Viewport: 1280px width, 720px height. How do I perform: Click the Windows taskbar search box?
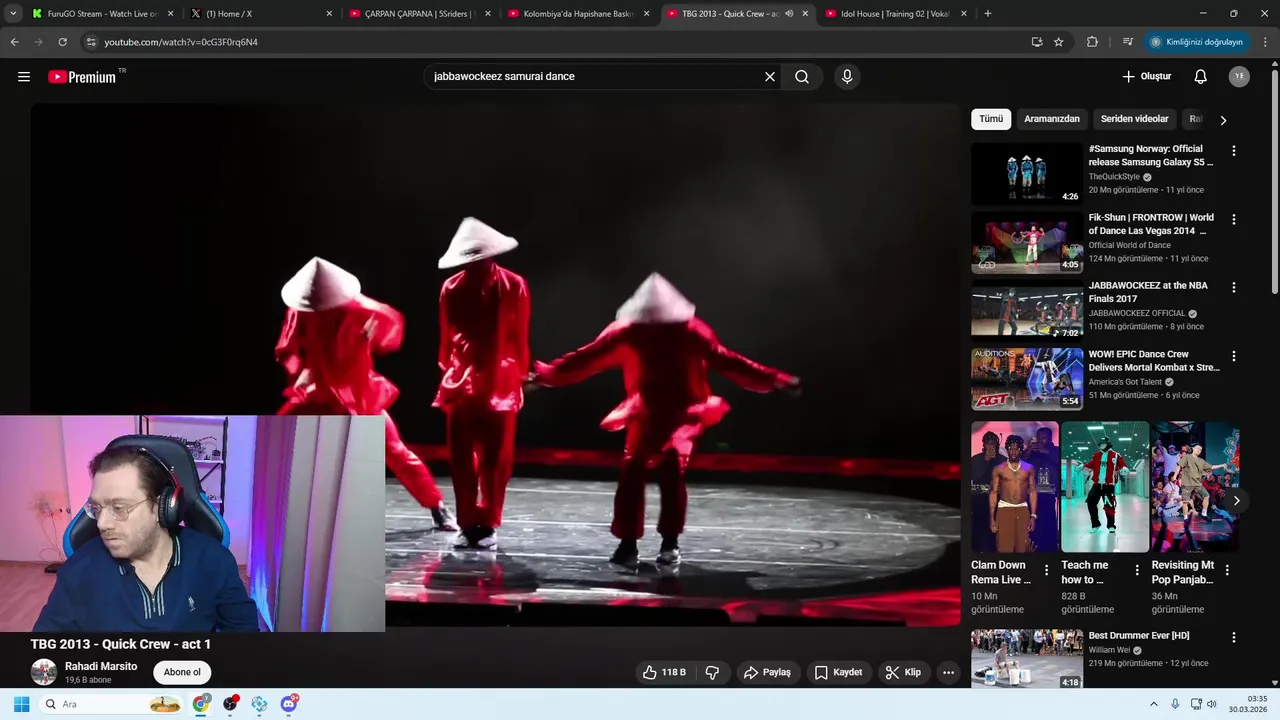(110, 704)
